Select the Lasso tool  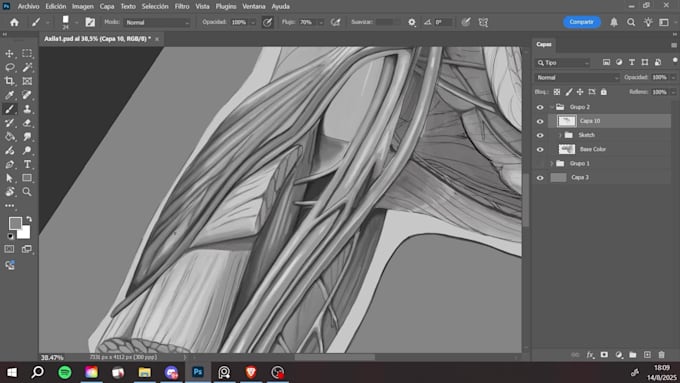pyautogui.click(x=9, y=67)
